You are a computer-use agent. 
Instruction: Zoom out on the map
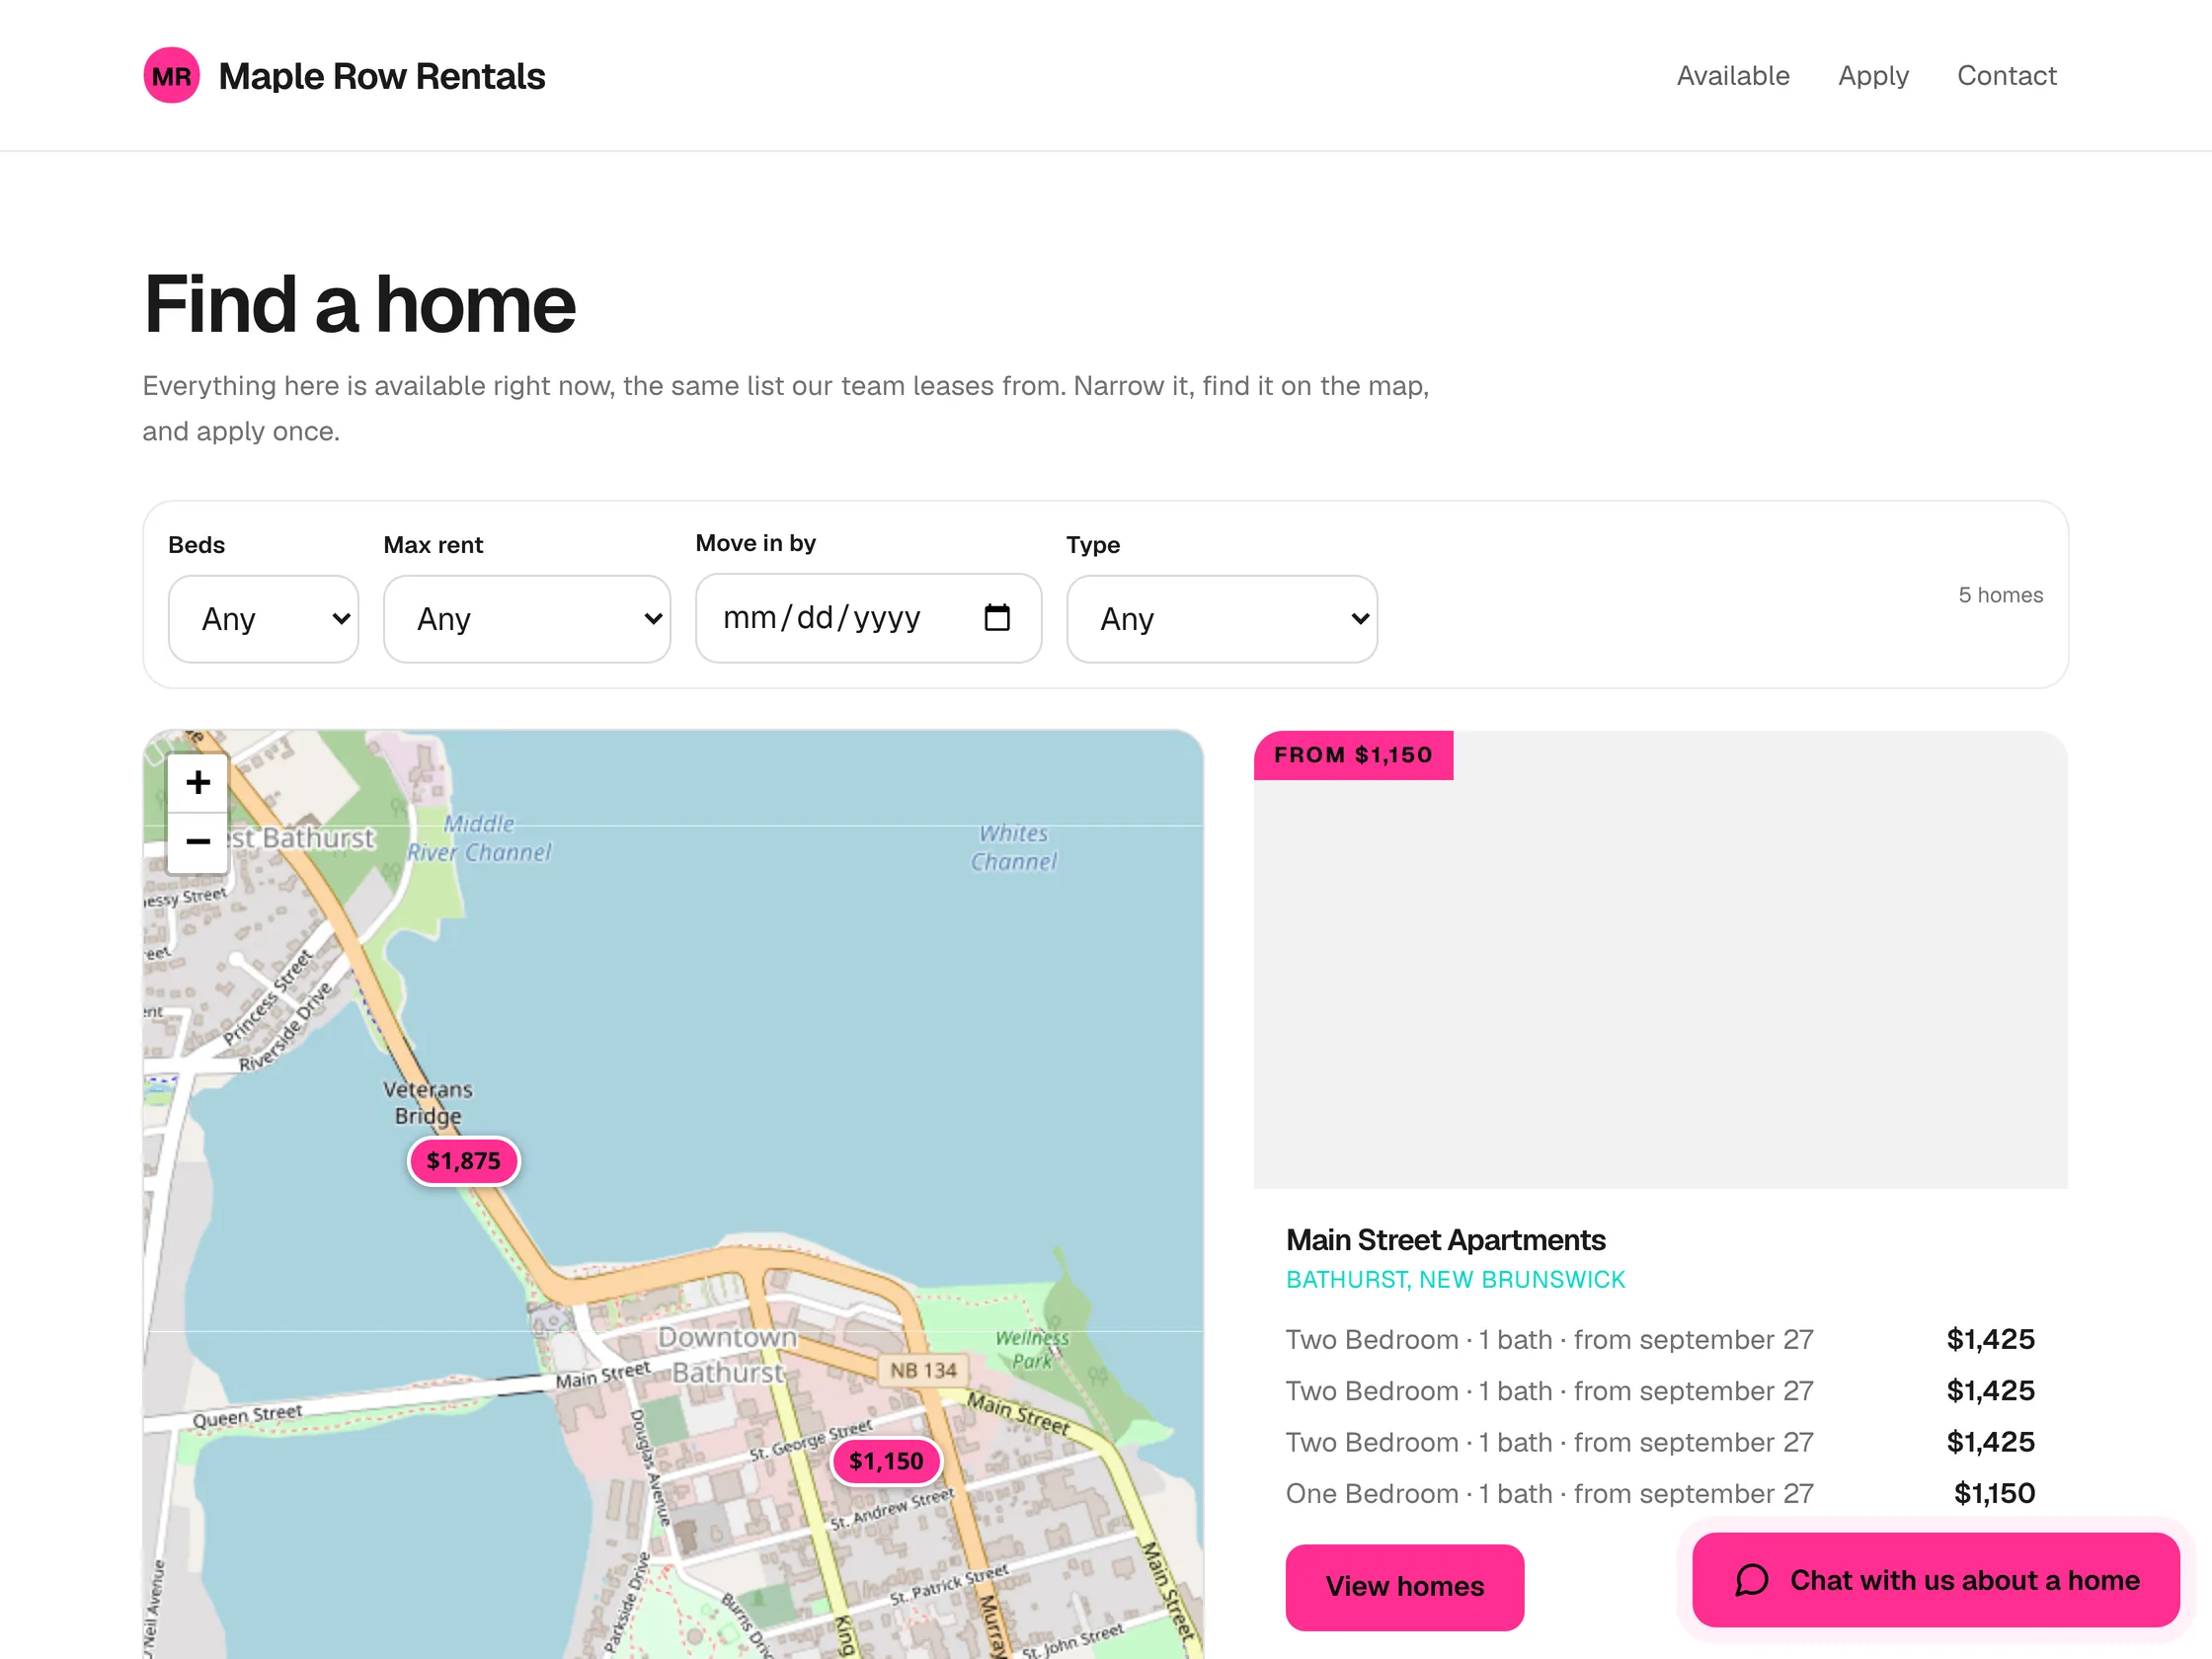[198, 842]
